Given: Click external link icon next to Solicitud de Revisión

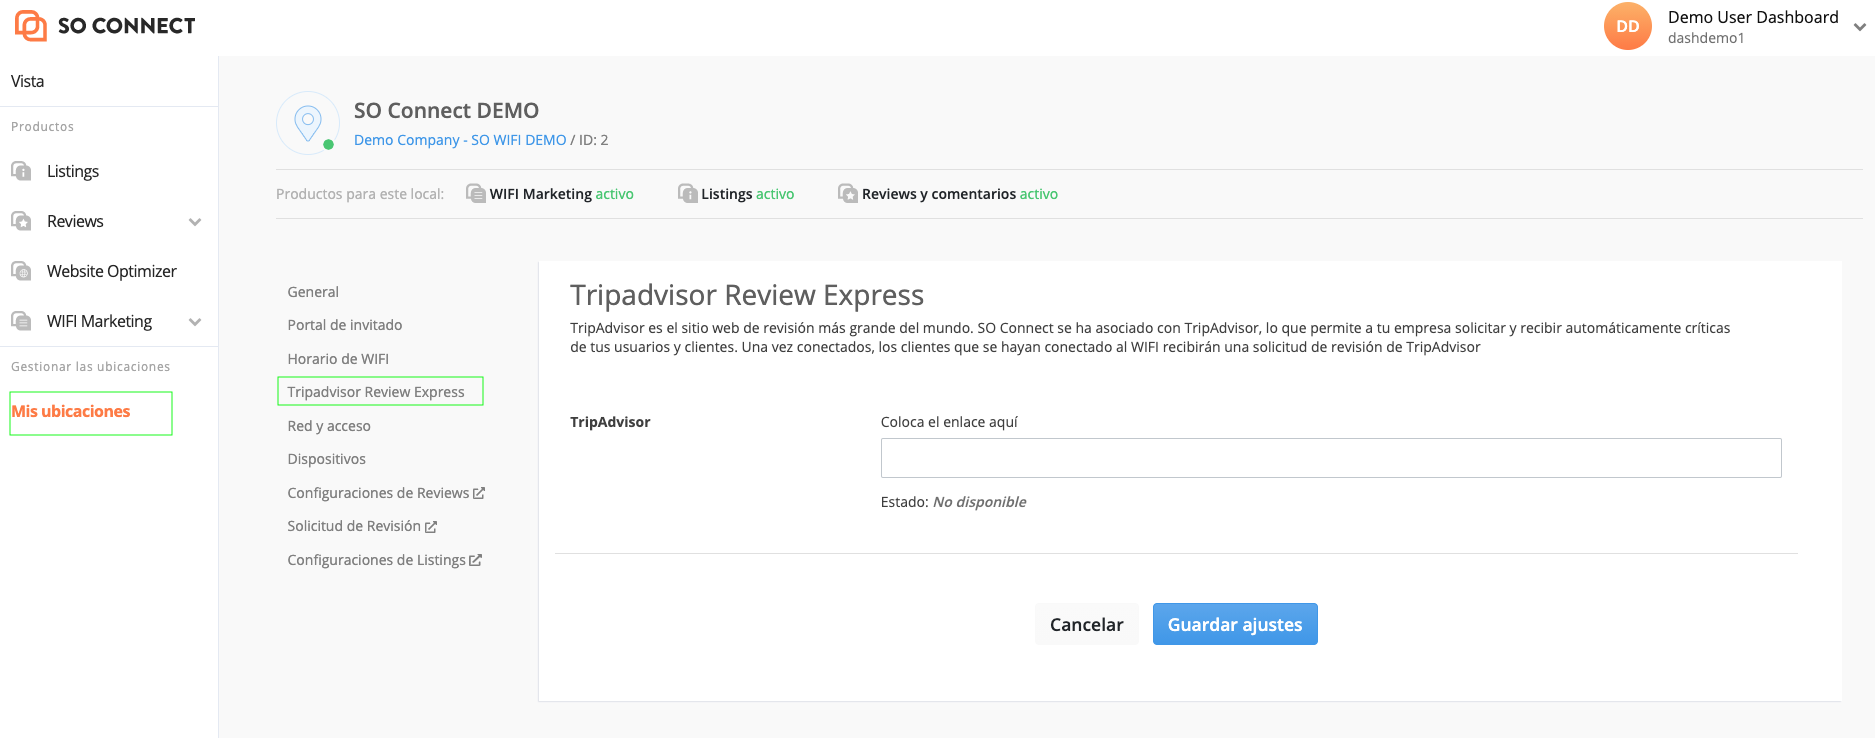Looking at the screenshot, I should point(431,526).
